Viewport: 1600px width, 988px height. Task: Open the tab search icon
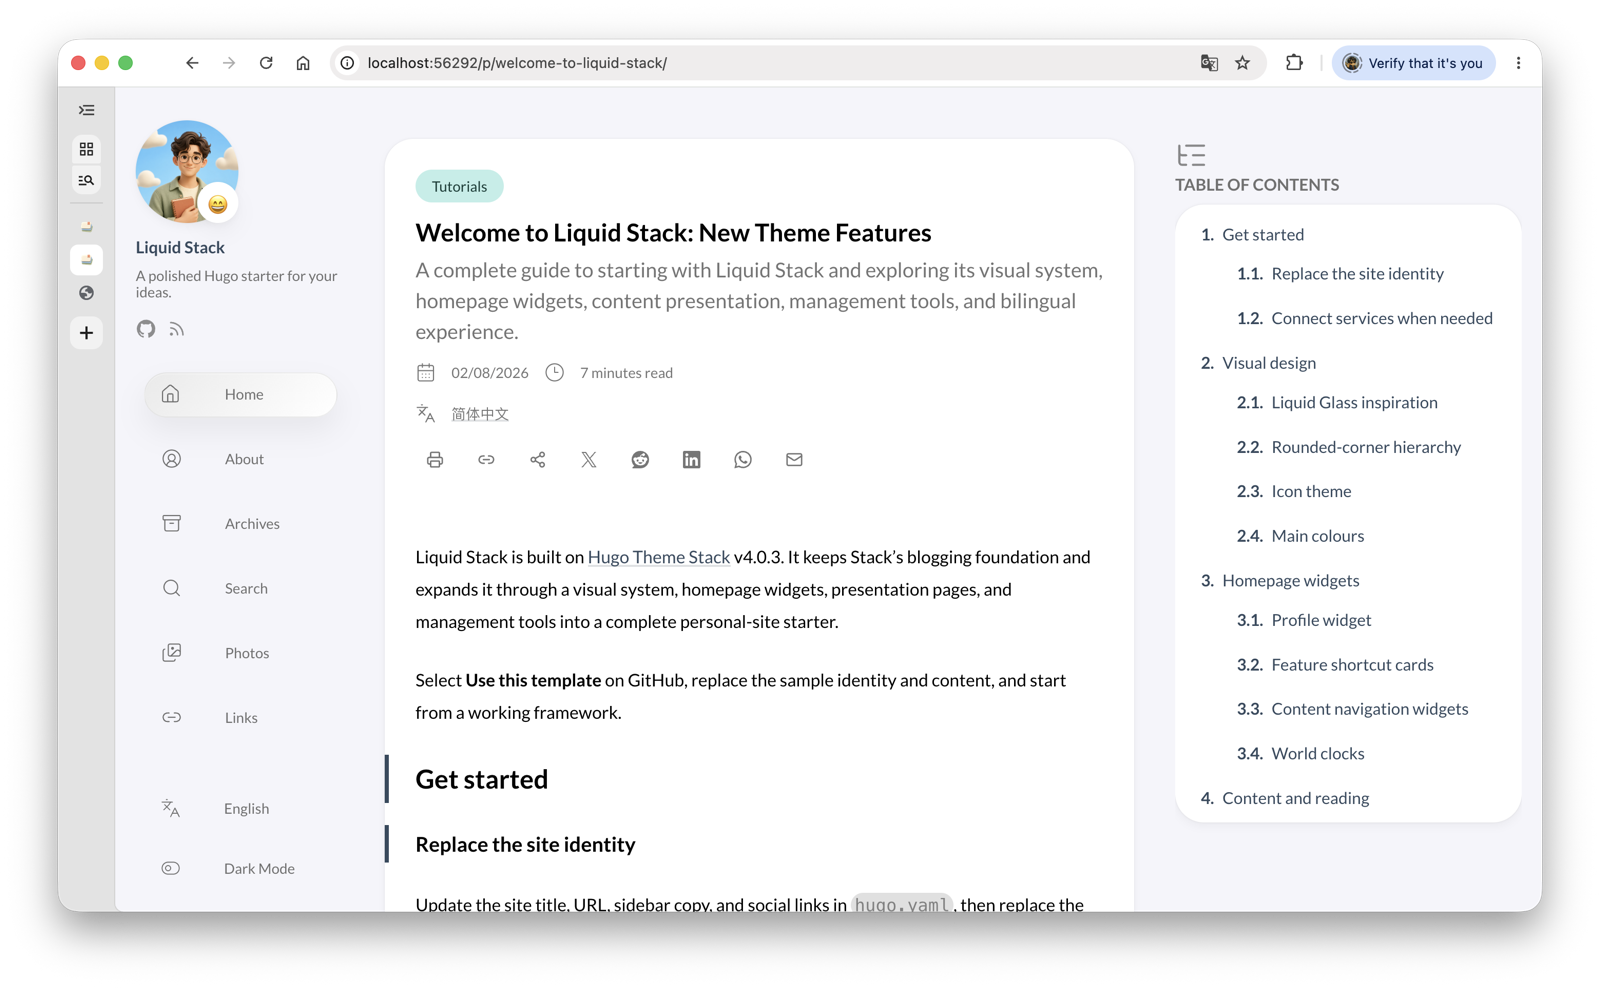point(87,181)
